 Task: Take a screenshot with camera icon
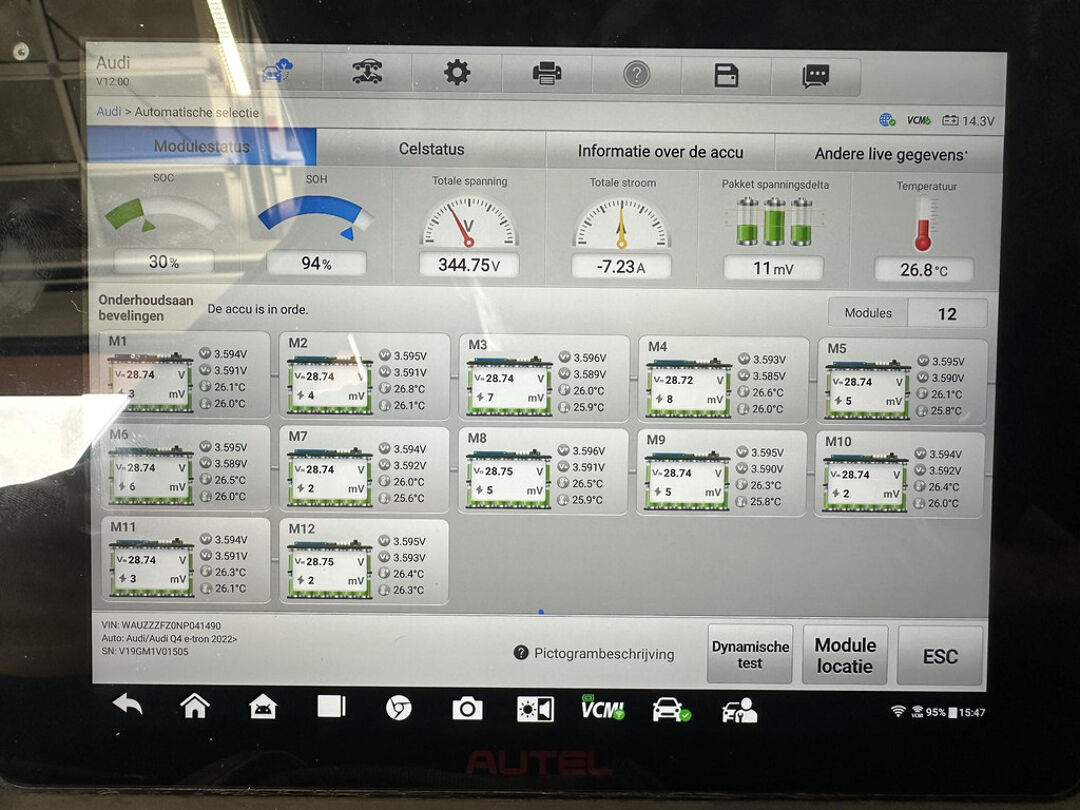point(466,709)
